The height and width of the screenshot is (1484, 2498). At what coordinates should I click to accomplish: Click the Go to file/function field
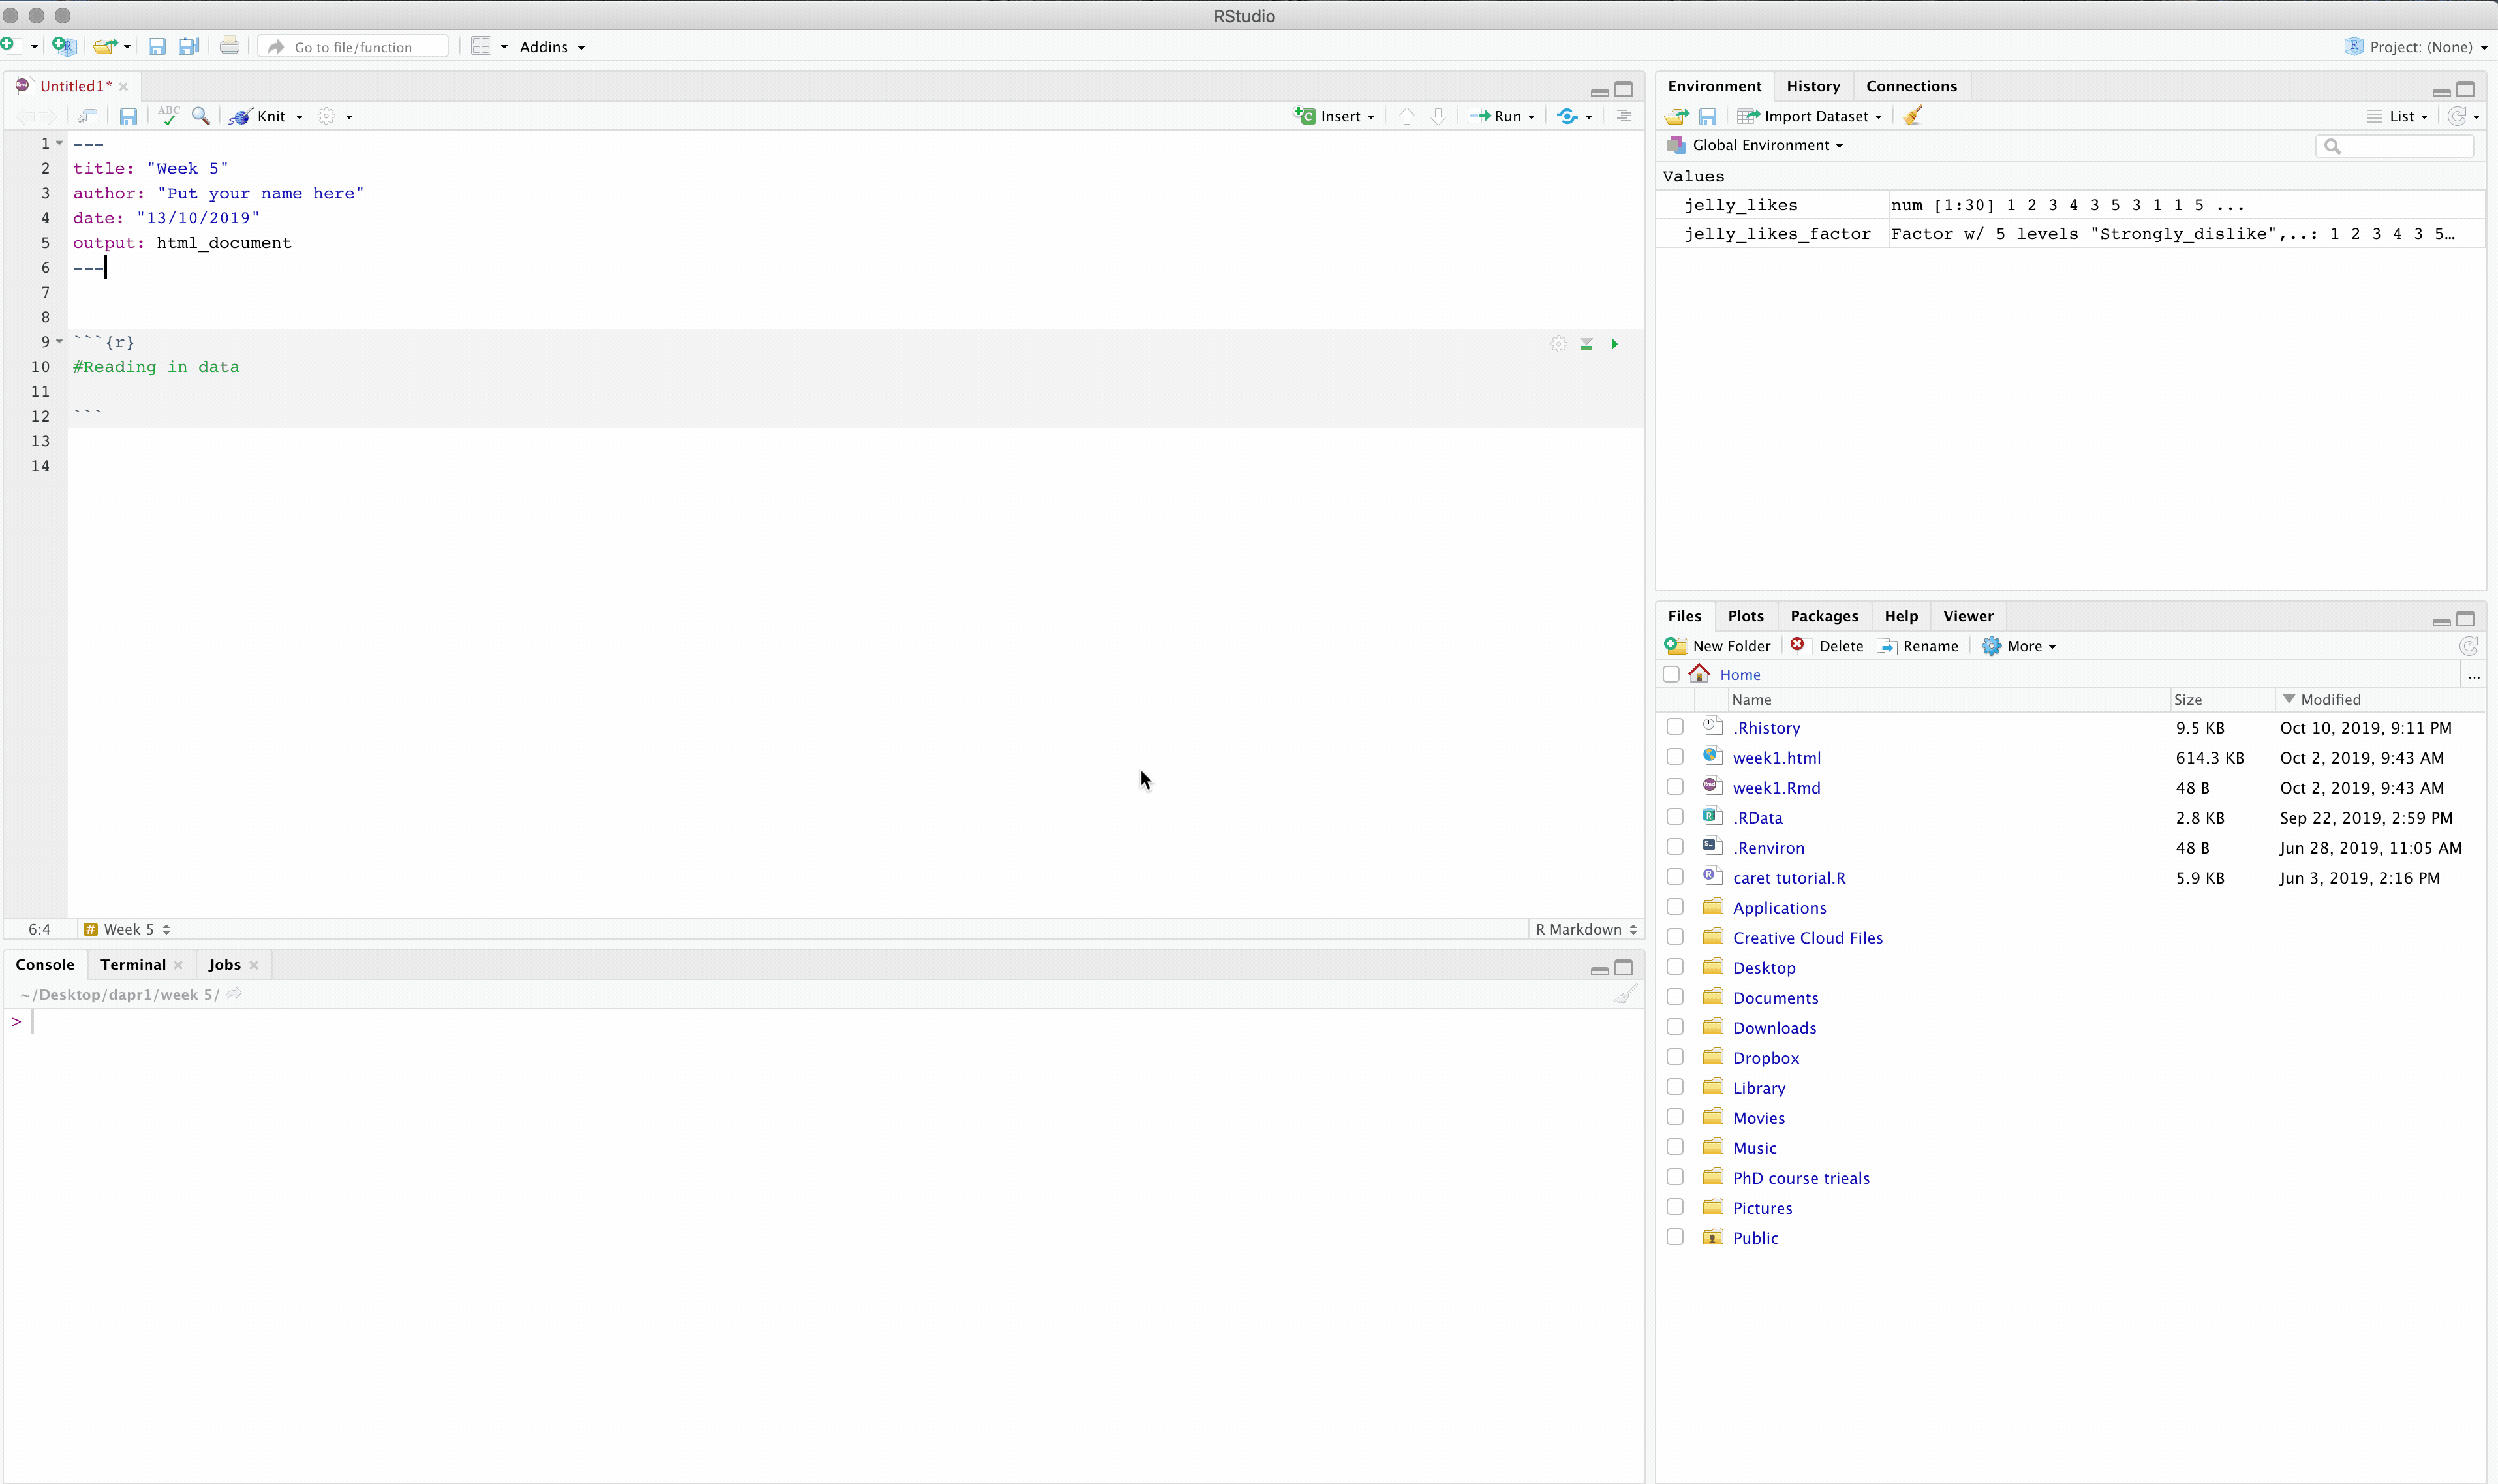coord(353,47)
